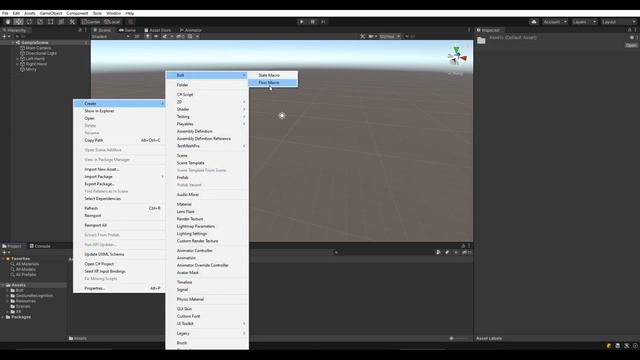Toggle Pivot/Center handle position
This screenshot has height=360, width=640.
(x=91, y=22)
